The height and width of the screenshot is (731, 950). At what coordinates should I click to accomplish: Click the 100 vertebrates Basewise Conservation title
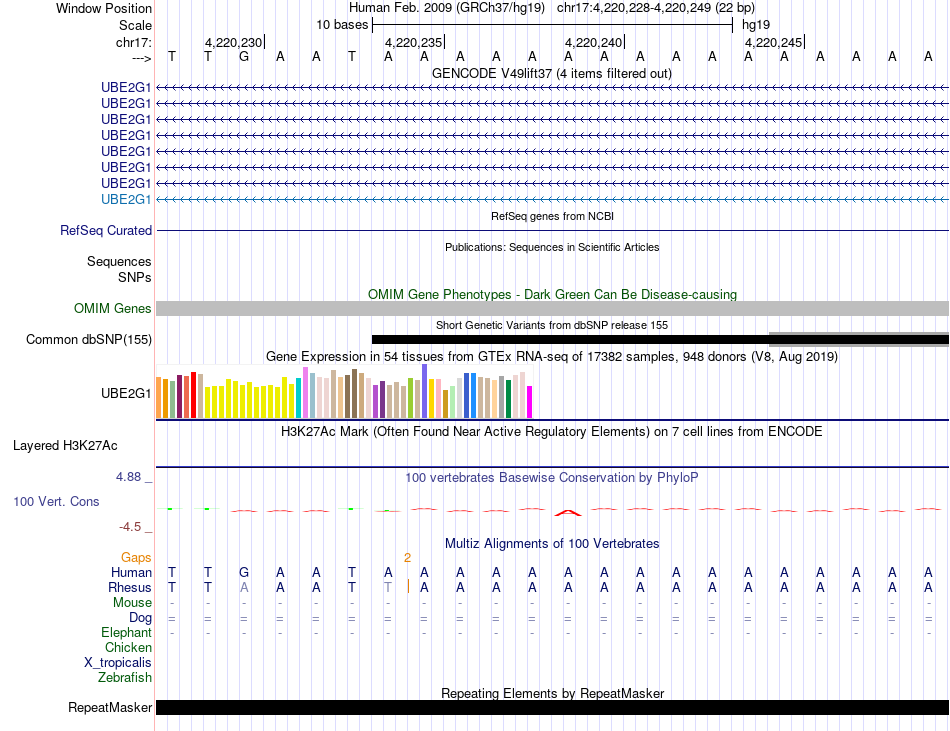click(x=552, y=477)
